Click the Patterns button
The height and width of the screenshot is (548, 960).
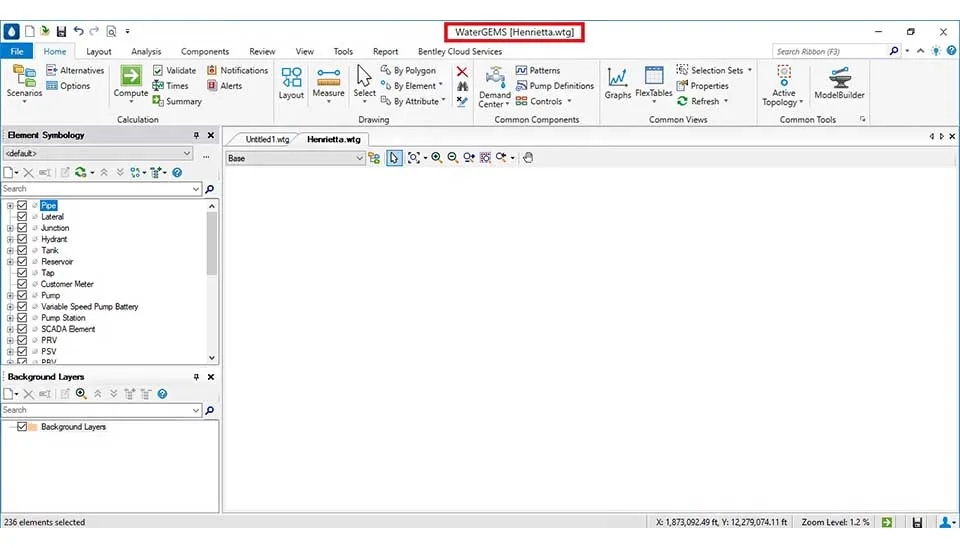coord(538,70)
